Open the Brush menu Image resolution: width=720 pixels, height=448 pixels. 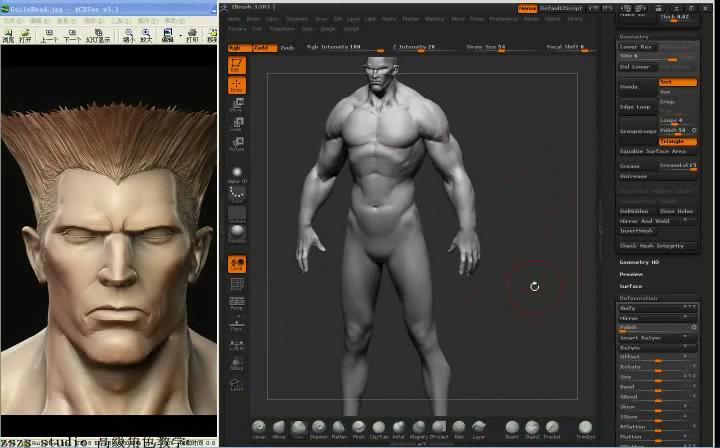253,19
